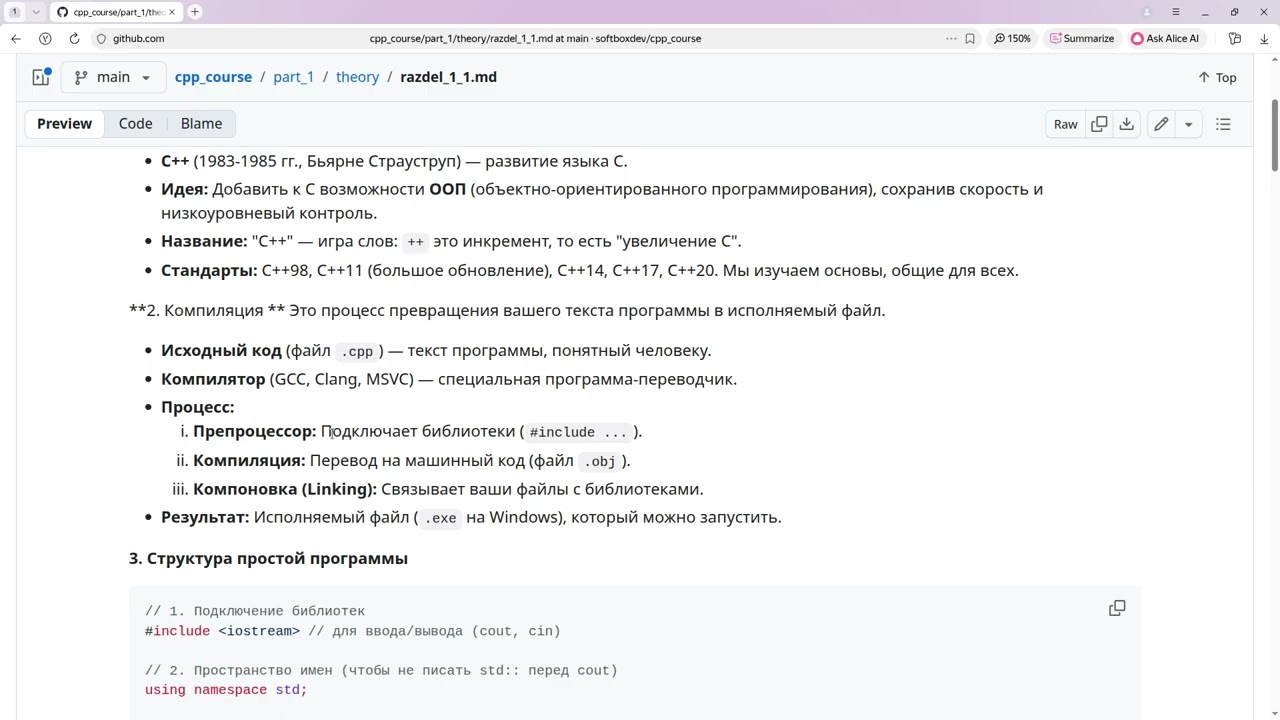This screenshot has width=1280, height=720.
Task: Copy the code block contents
Action: (x=1117, y=608)
